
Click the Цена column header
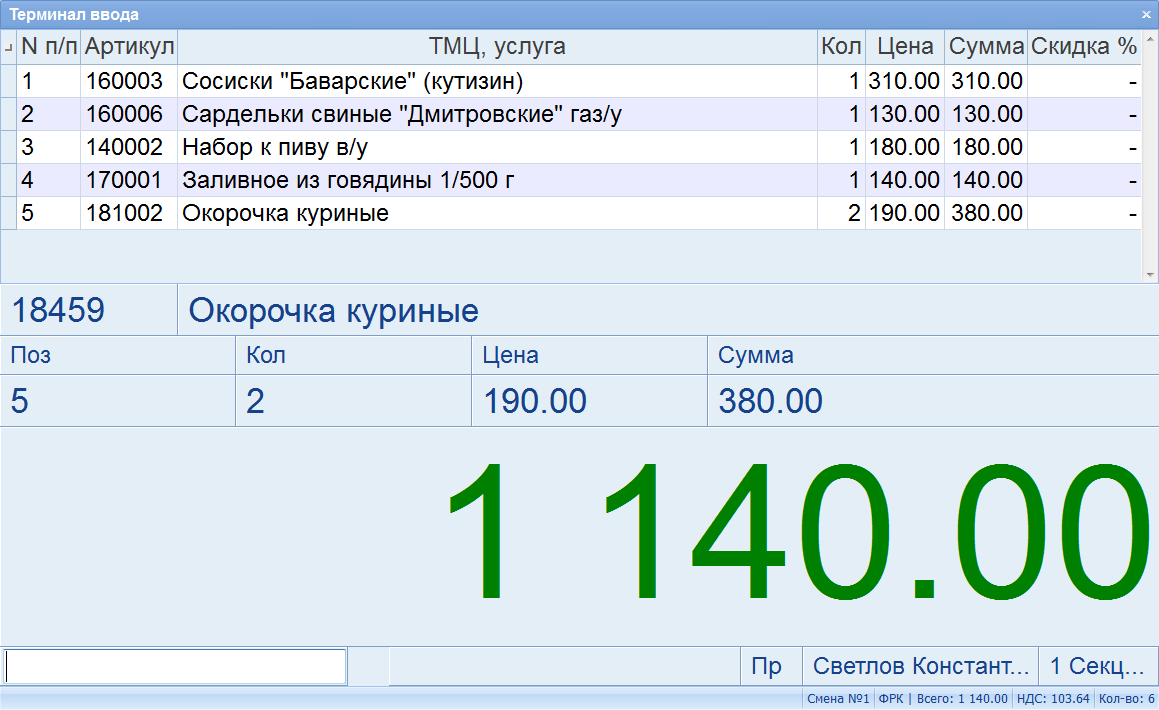904,46
